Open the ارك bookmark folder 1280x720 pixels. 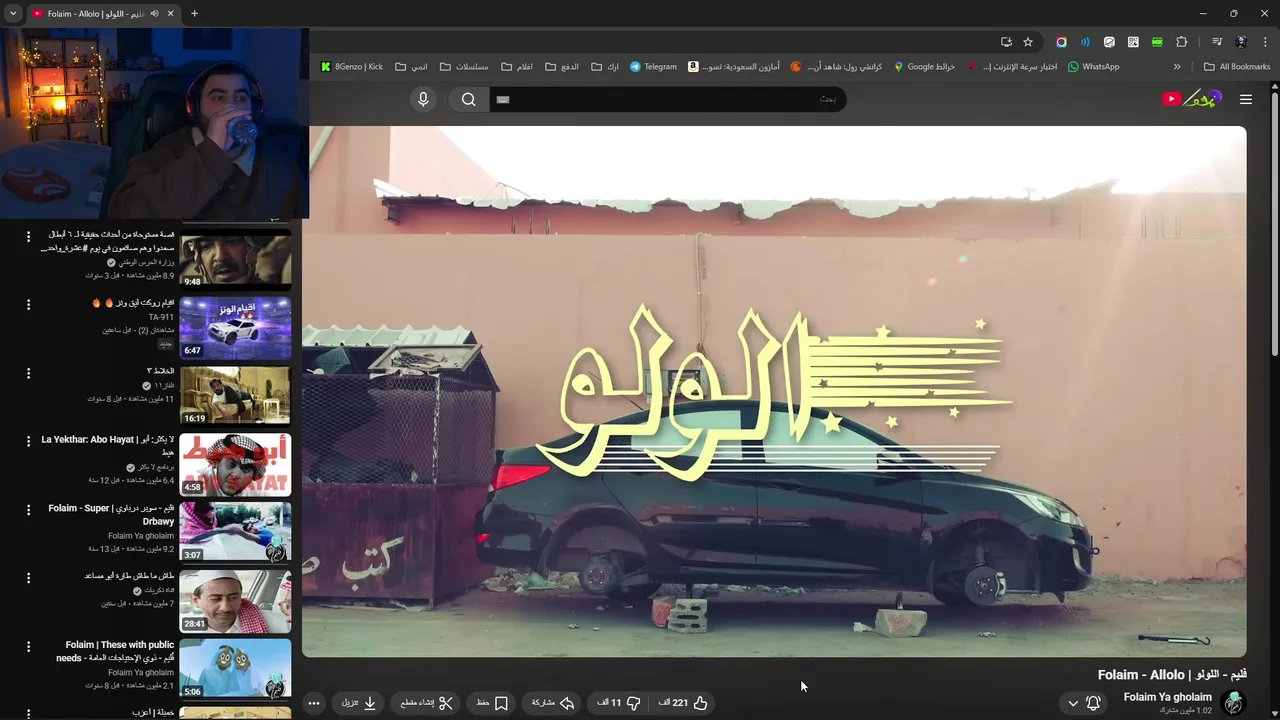tap(605, 67)
